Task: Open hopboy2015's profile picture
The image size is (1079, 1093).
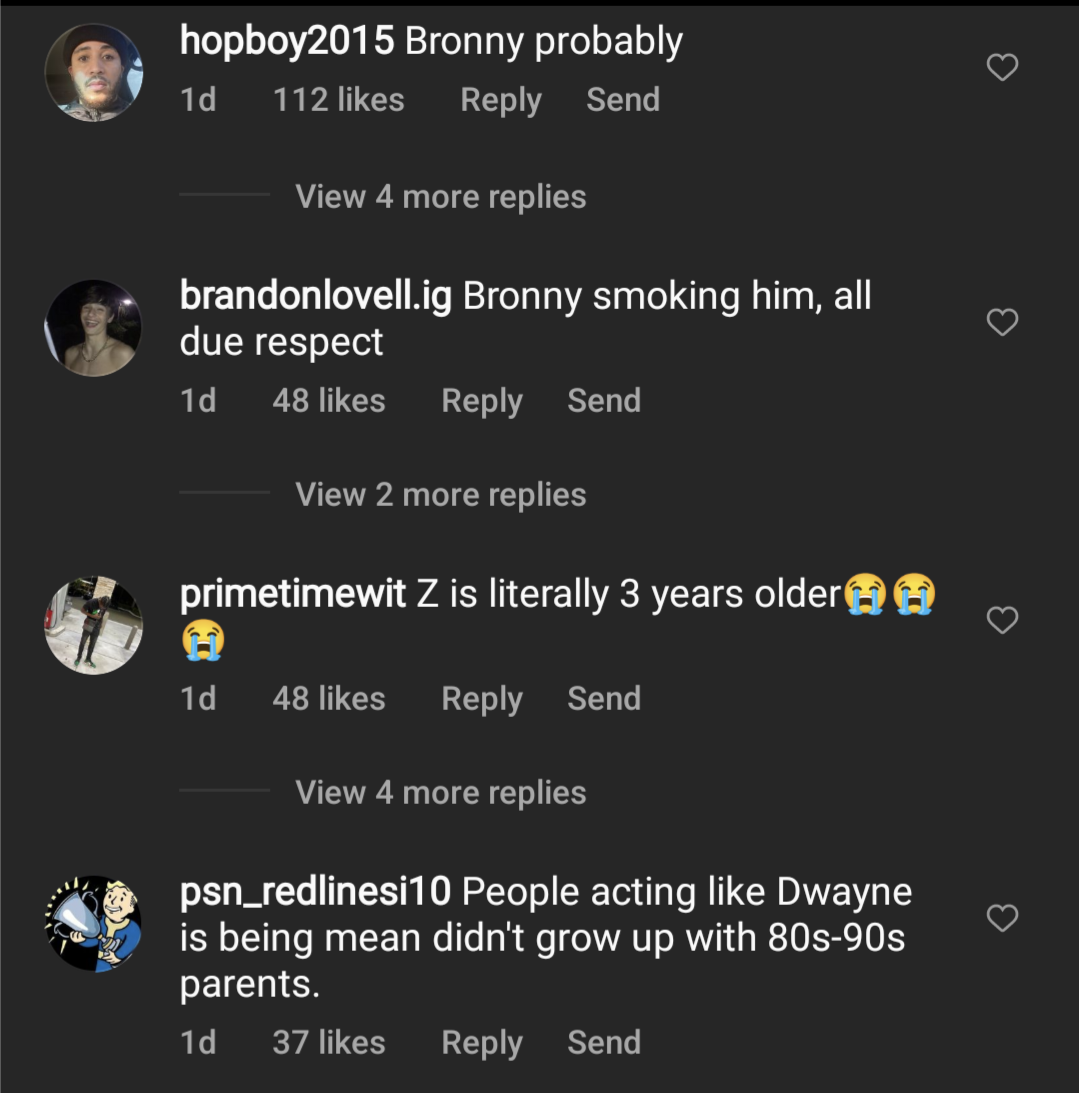Action: point(94,73)
